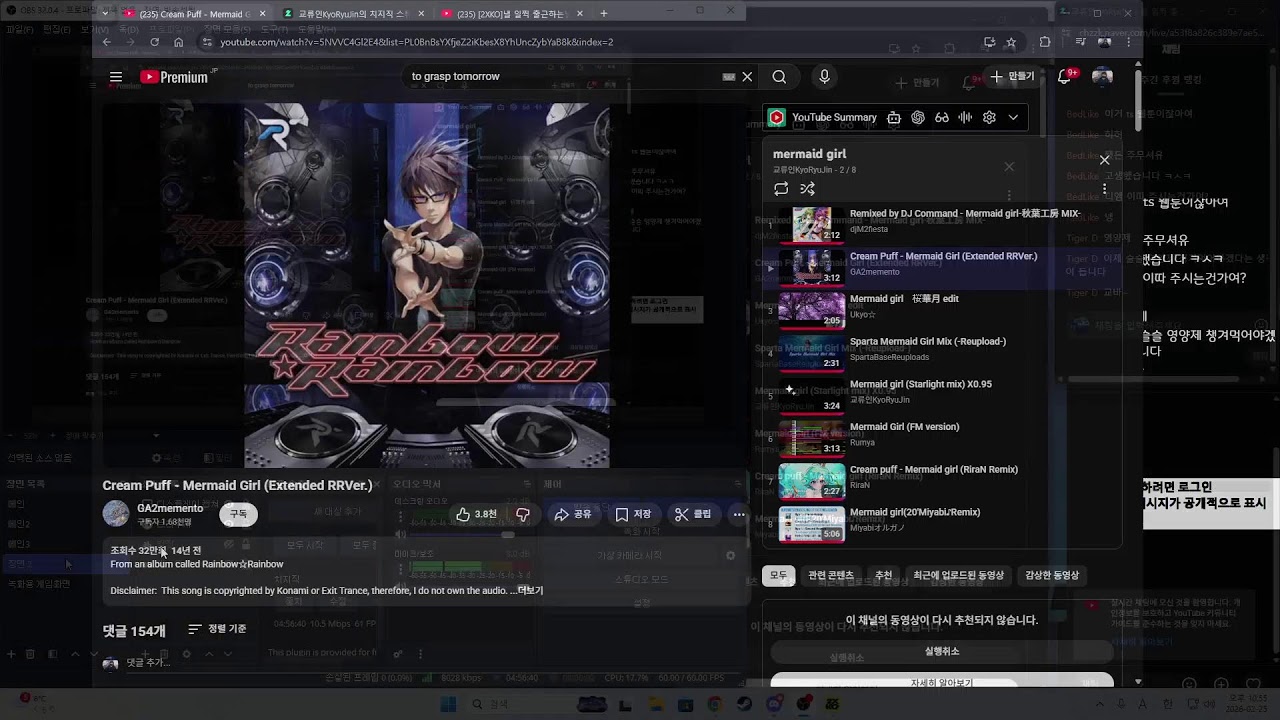1280x720 pixels.
Task: Open the Windows Start menu
Action: point(448,704)
